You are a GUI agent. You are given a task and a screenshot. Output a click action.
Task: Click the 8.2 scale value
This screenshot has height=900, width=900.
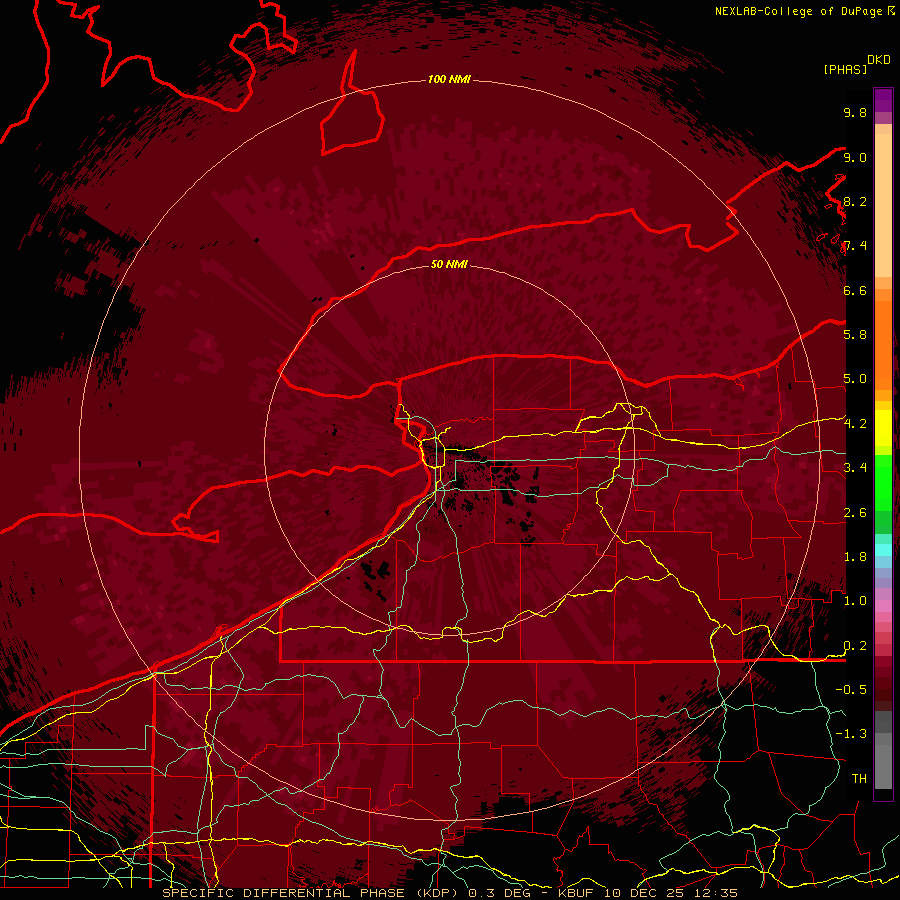point(855,201)
